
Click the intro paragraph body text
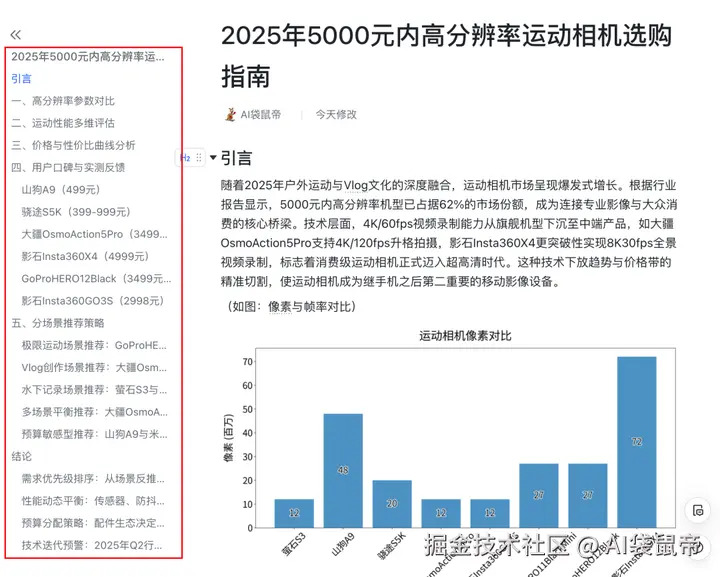tap(449, 233)
